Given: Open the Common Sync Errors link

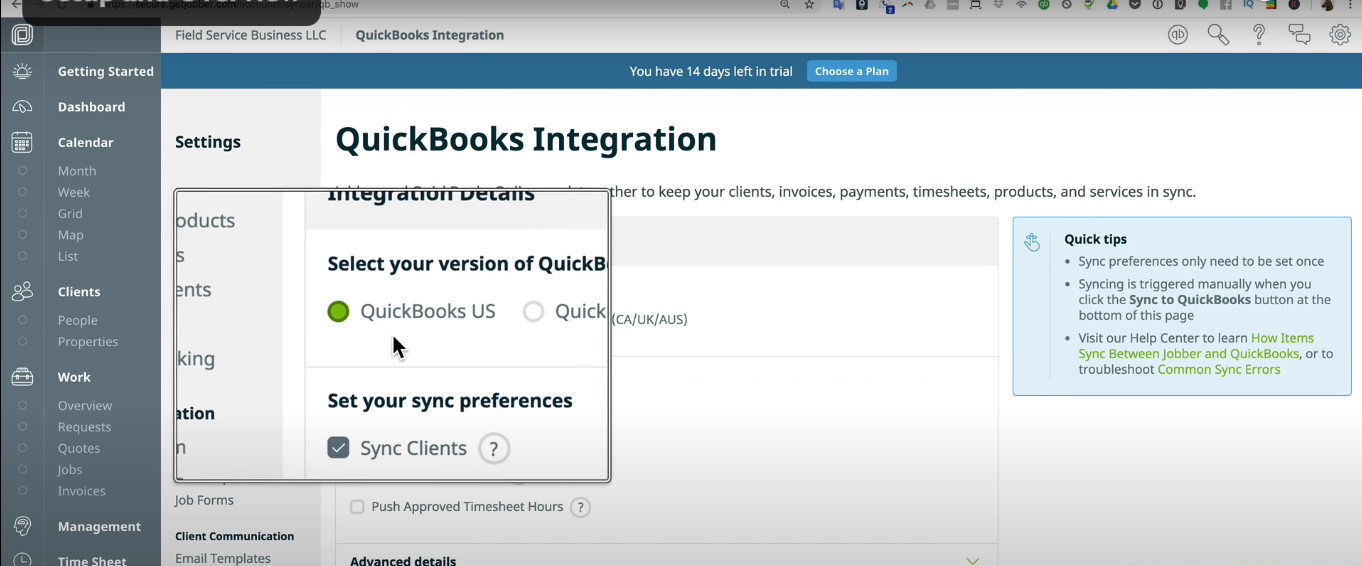Looking at the screenshot, I should coord(1219,369).
